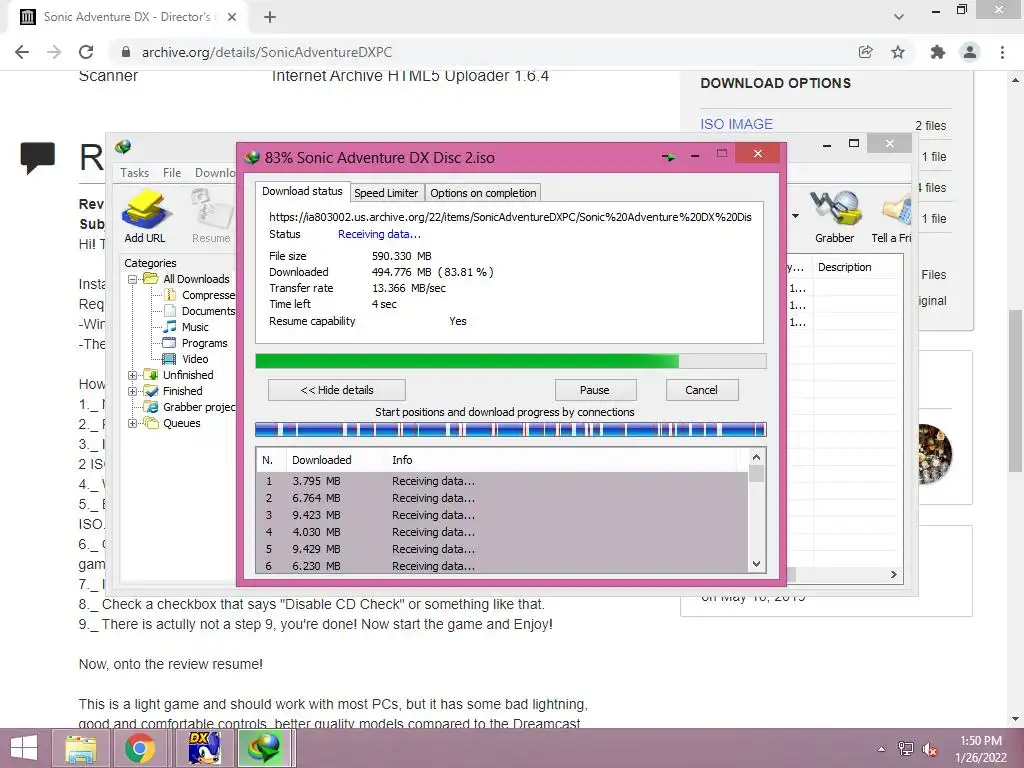Select the Programs category in tree
Viewport: 1024px width, 768px height.
204,343
